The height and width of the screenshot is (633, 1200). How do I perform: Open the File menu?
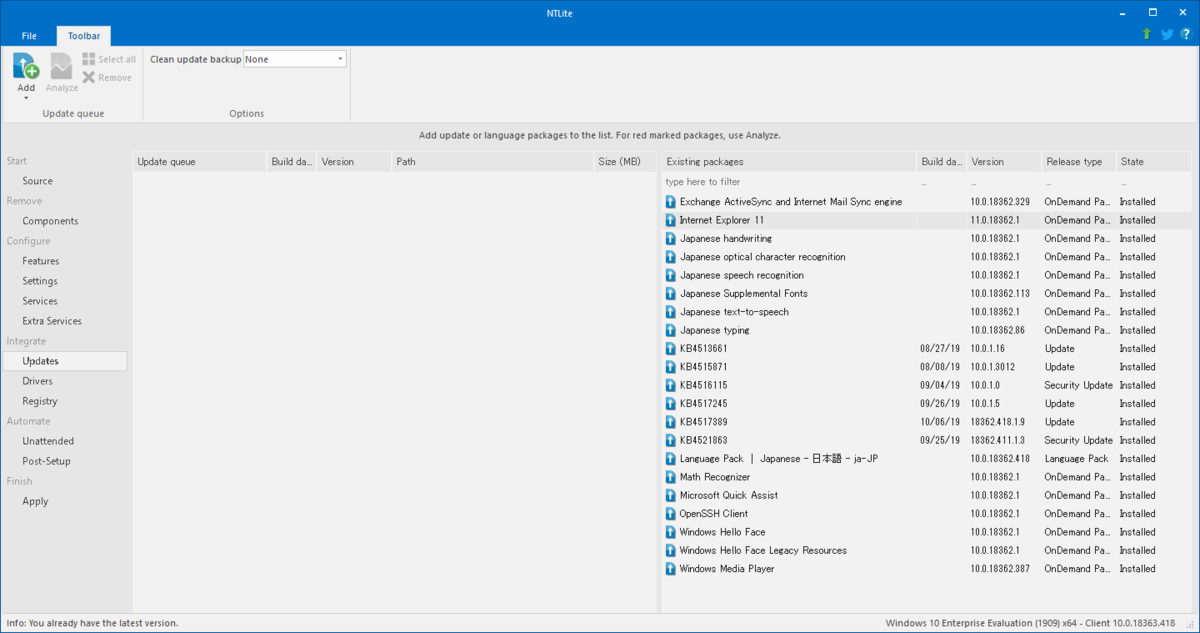coord(29,36)
